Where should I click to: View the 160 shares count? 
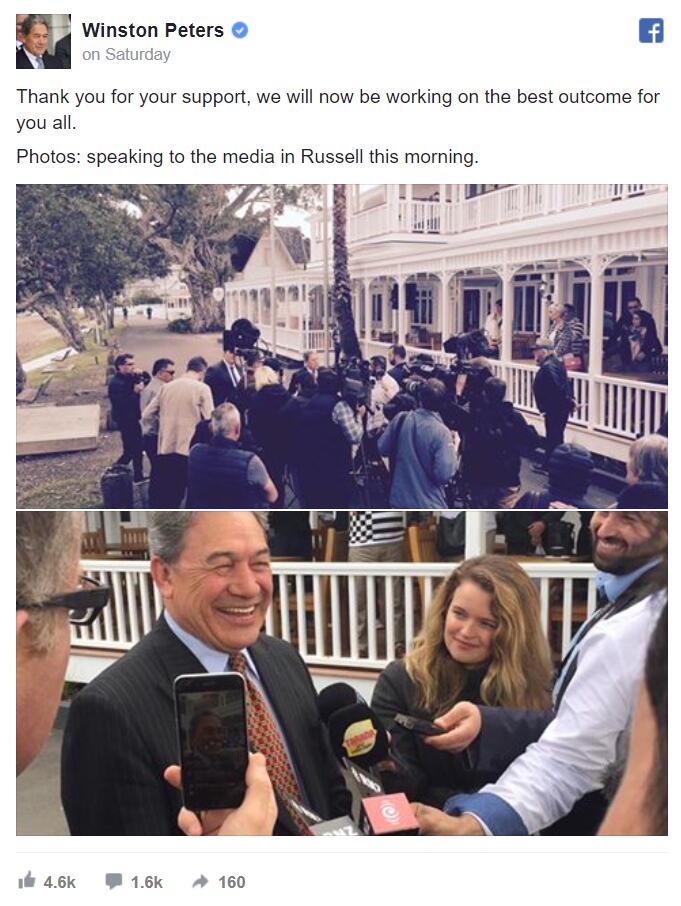point(232,882)
